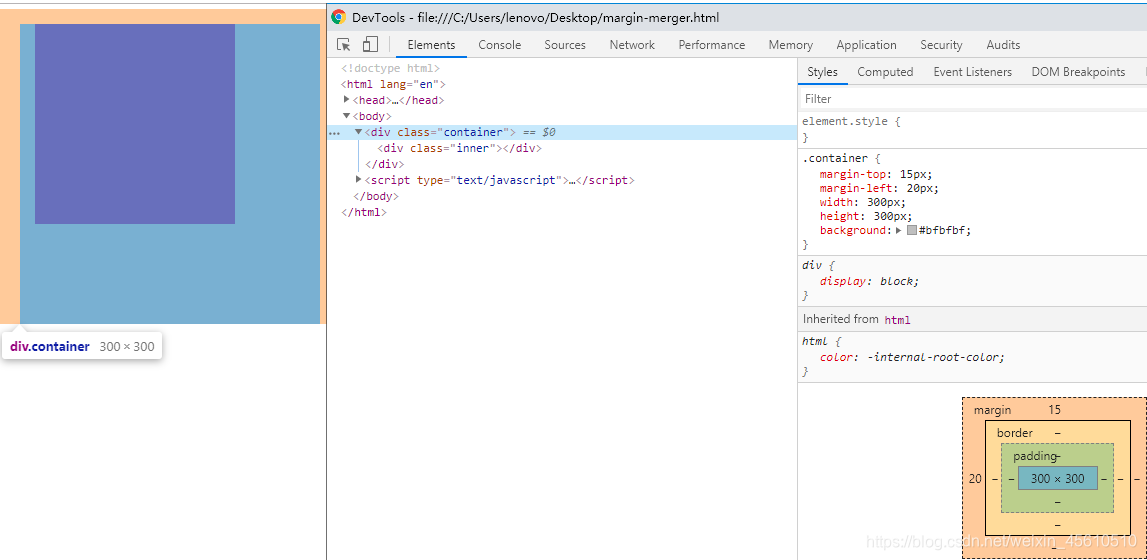Screen dimensions: 1147x560
Task: Click the margin top value 15 in box model
Action: tap(1054, 410)
